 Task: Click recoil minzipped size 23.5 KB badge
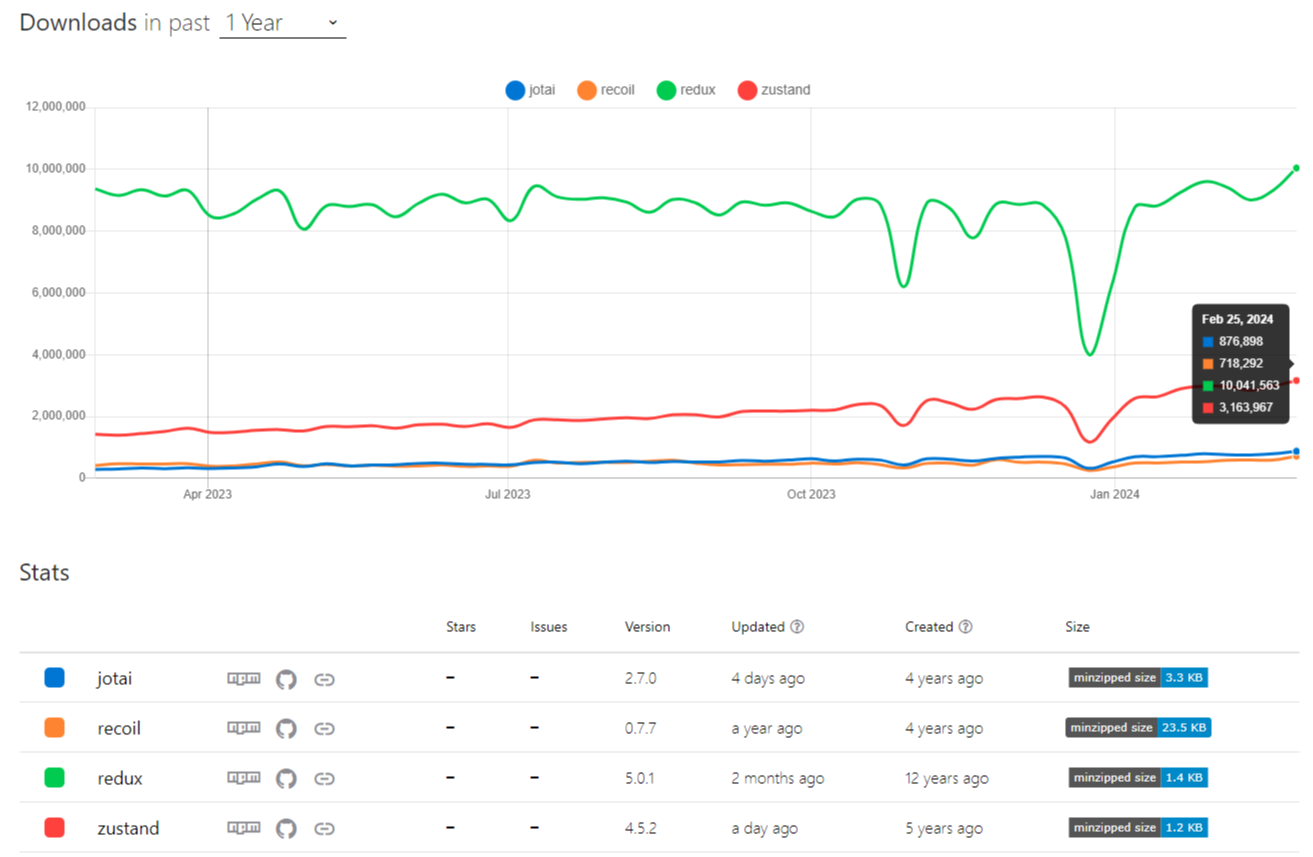pos(1138,728)
